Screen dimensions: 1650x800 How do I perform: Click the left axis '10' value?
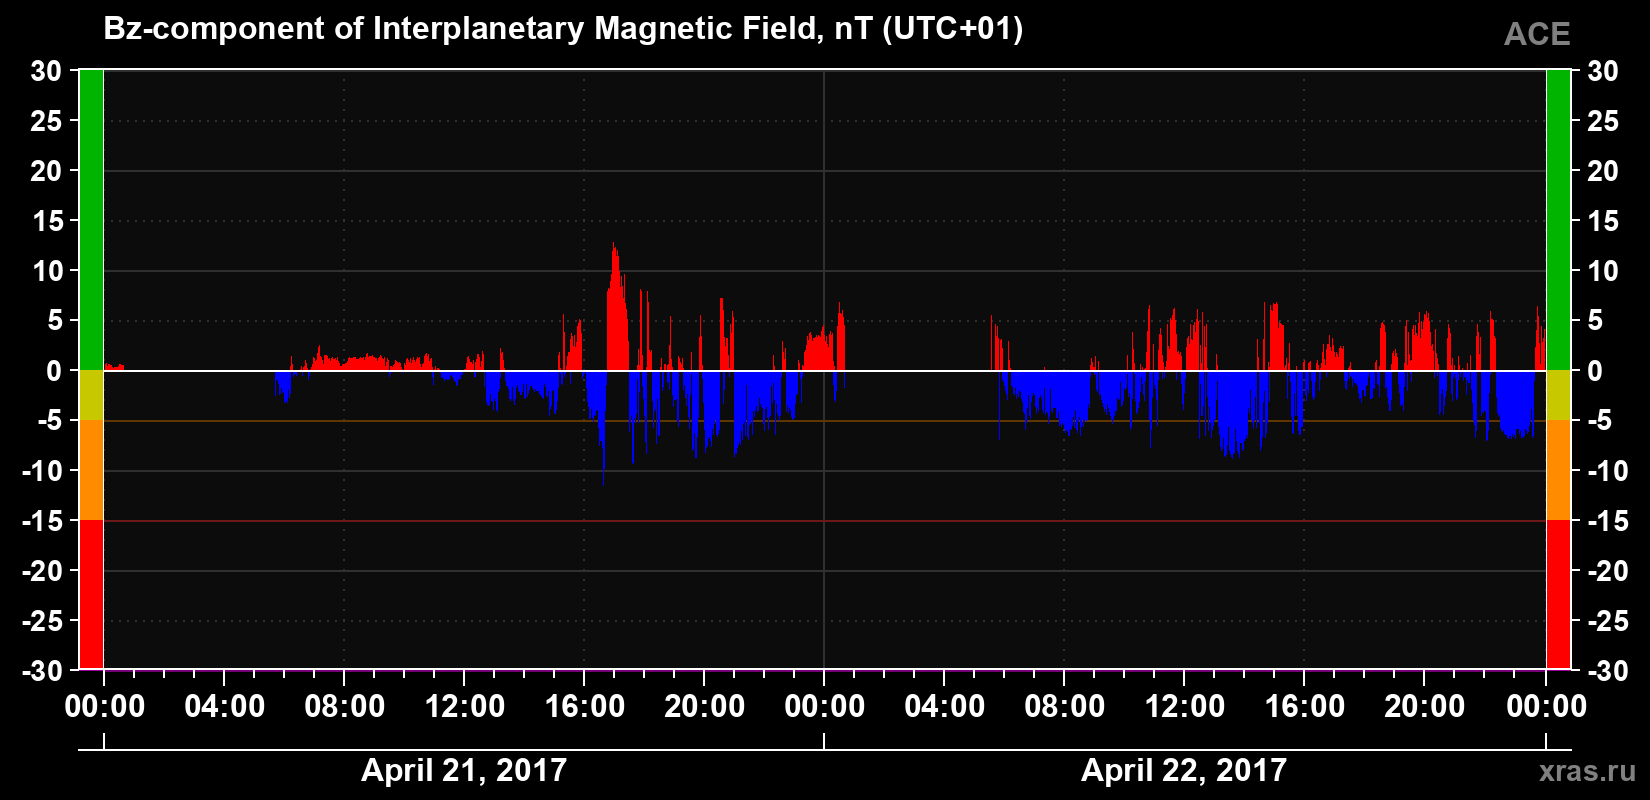click(x=46, y=271)
